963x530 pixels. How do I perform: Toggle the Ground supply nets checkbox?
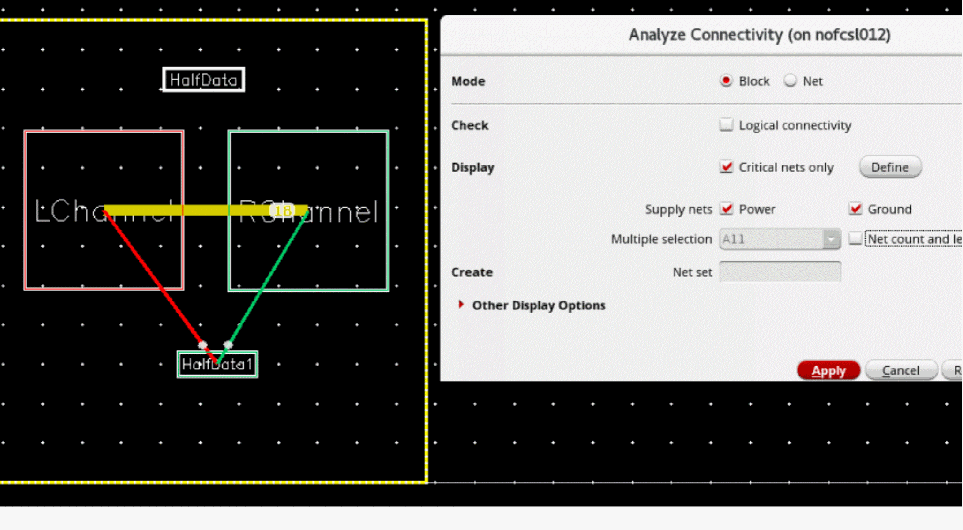point(856,209)
